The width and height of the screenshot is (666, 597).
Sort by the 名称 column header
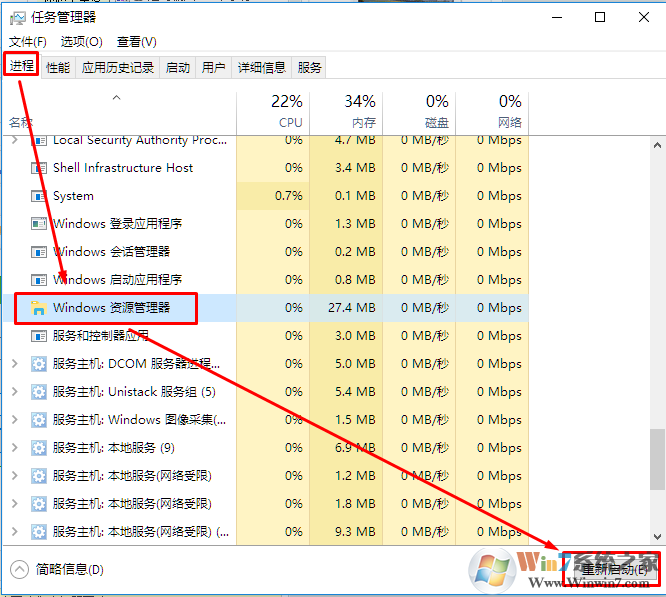119,113
